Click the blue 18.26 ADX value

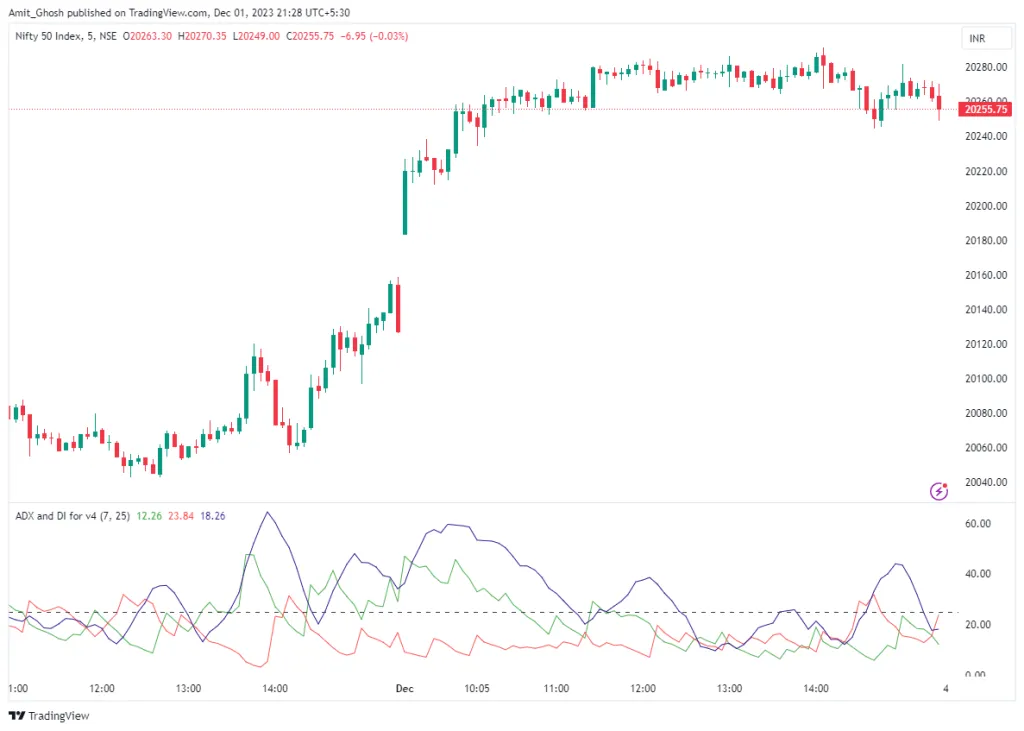[x=214, y=516]
